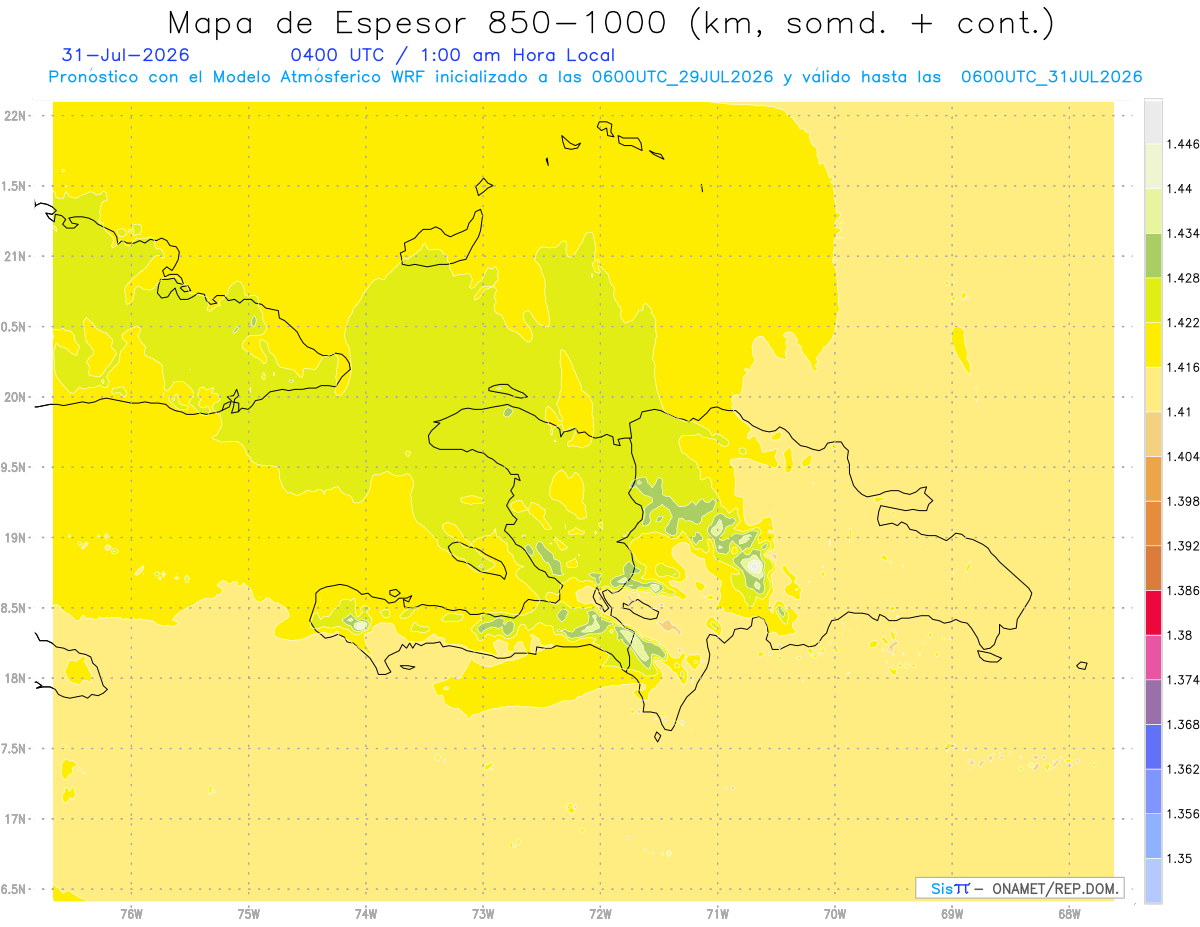Click the colorbar value '1.398'
Image resolution: width=1200 pixels, height=927 pixels.
tap(1185, 501)
